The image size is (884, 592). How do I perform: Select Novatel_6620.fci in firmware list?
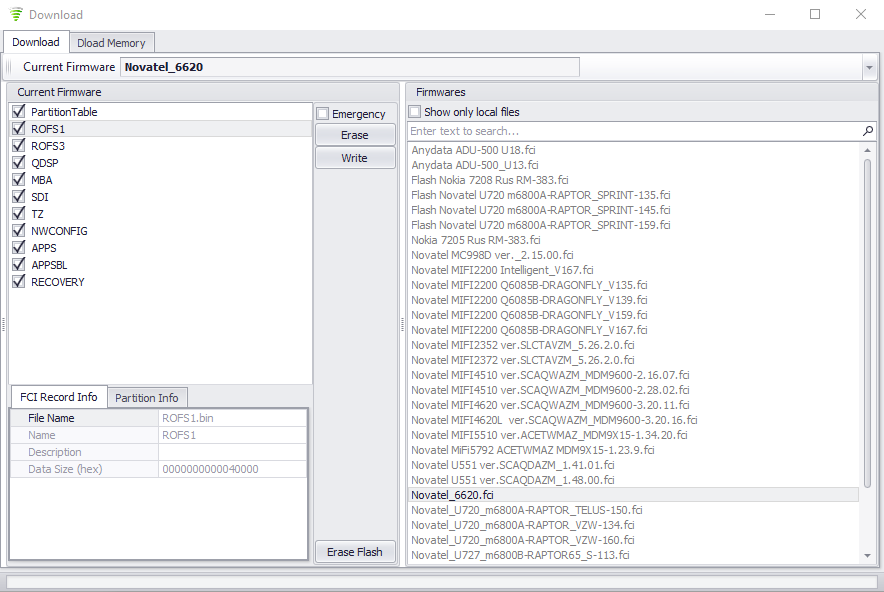(x=634, y=495)
